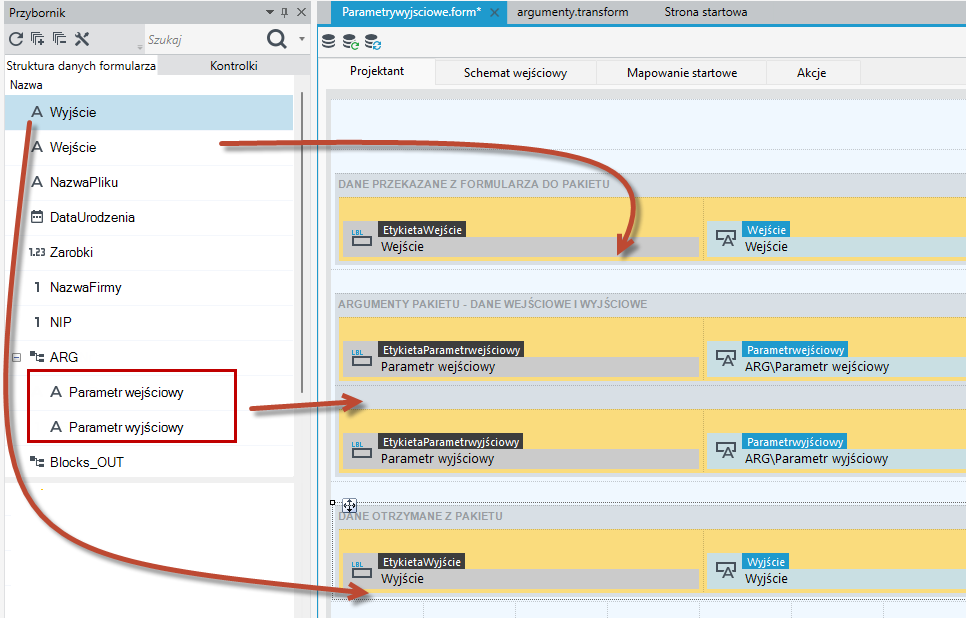Switch to the Kontrolki tab
Screen dimensions: 966x618
[233, 65]
